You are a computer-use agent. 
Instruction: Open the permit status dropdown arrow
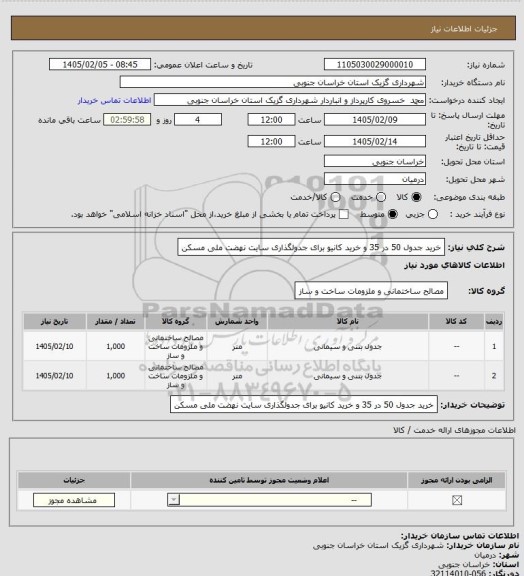tap(174, 500)
